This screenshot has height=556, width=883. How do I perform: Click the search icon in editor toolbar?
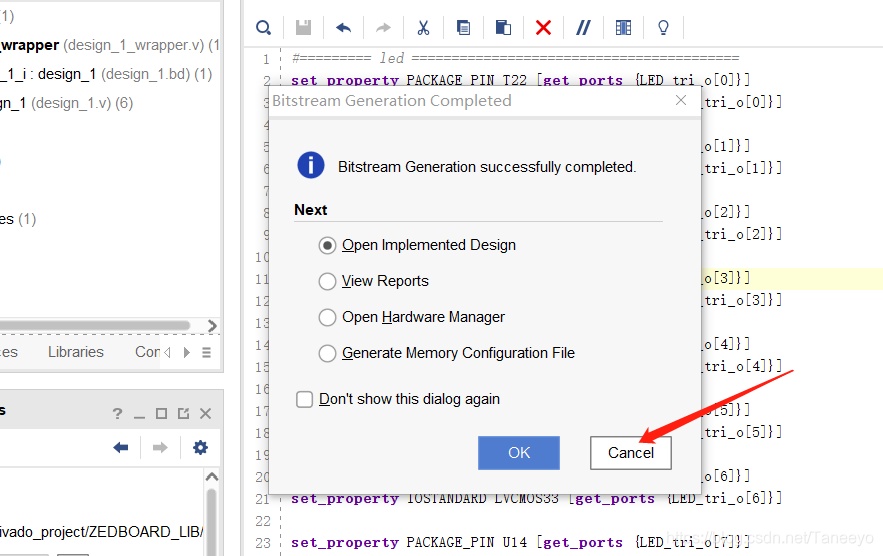pos(263,28)
